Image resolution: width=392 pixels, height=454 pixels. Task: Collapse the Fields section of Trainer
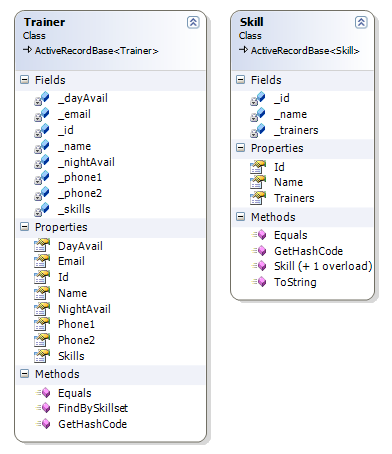coord(25,80)
